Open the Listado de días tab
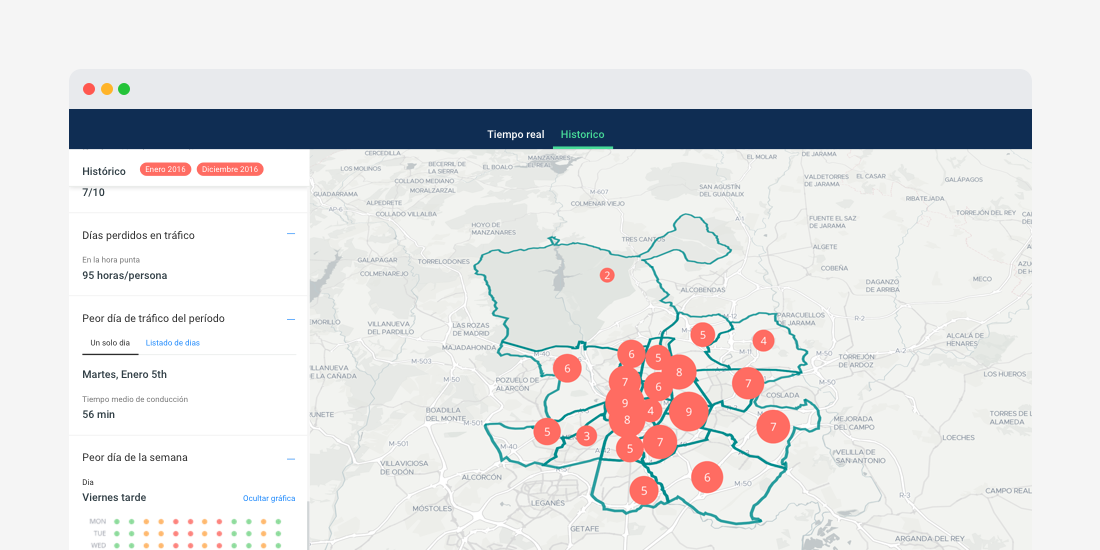 [x=172, y=343]
